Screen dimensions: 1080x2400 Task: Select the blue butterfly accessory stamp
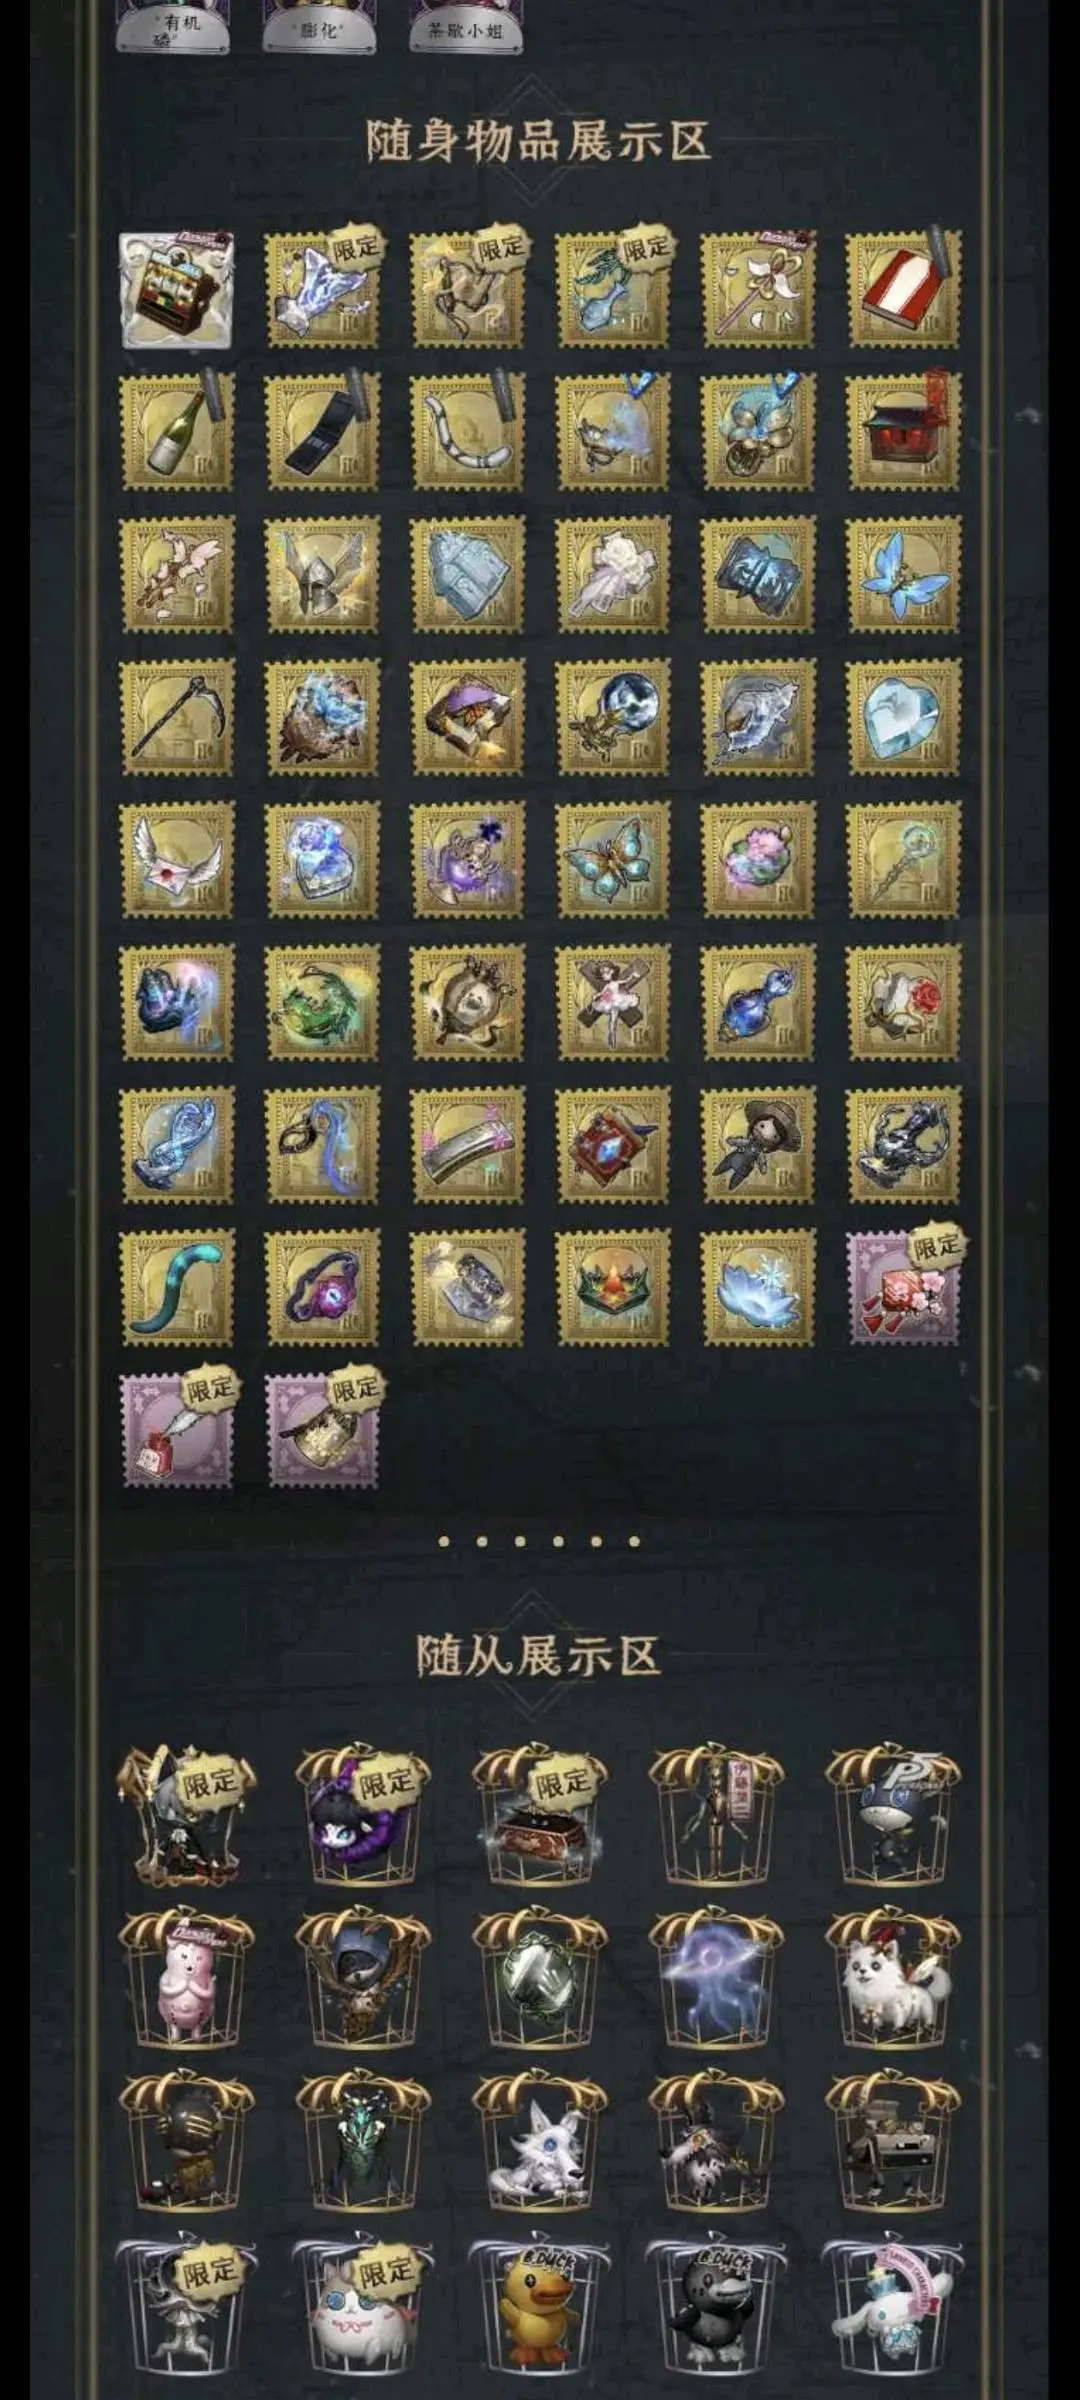pyautogui.click(x=903, y=575)
